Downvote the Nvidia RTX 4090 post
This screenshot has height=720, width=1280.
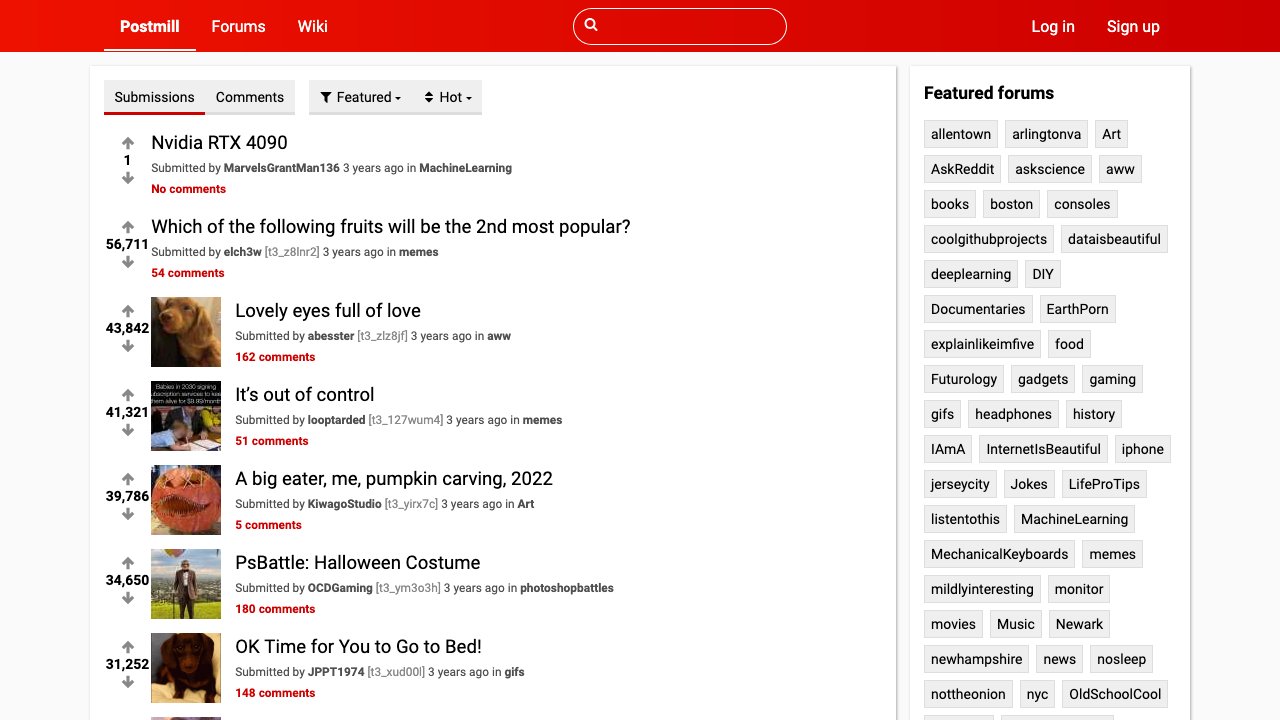point(128,178)
